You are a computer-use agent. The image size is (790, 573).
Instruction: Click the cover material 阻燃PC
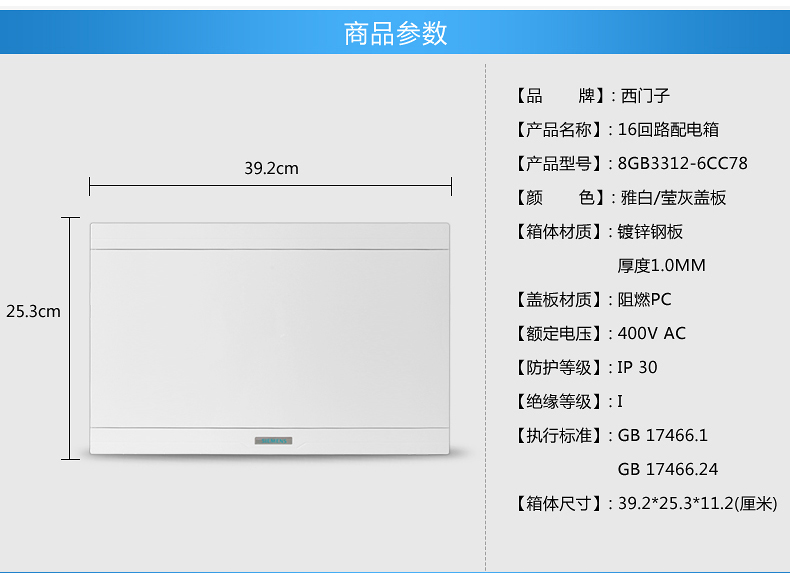(644, 300)
